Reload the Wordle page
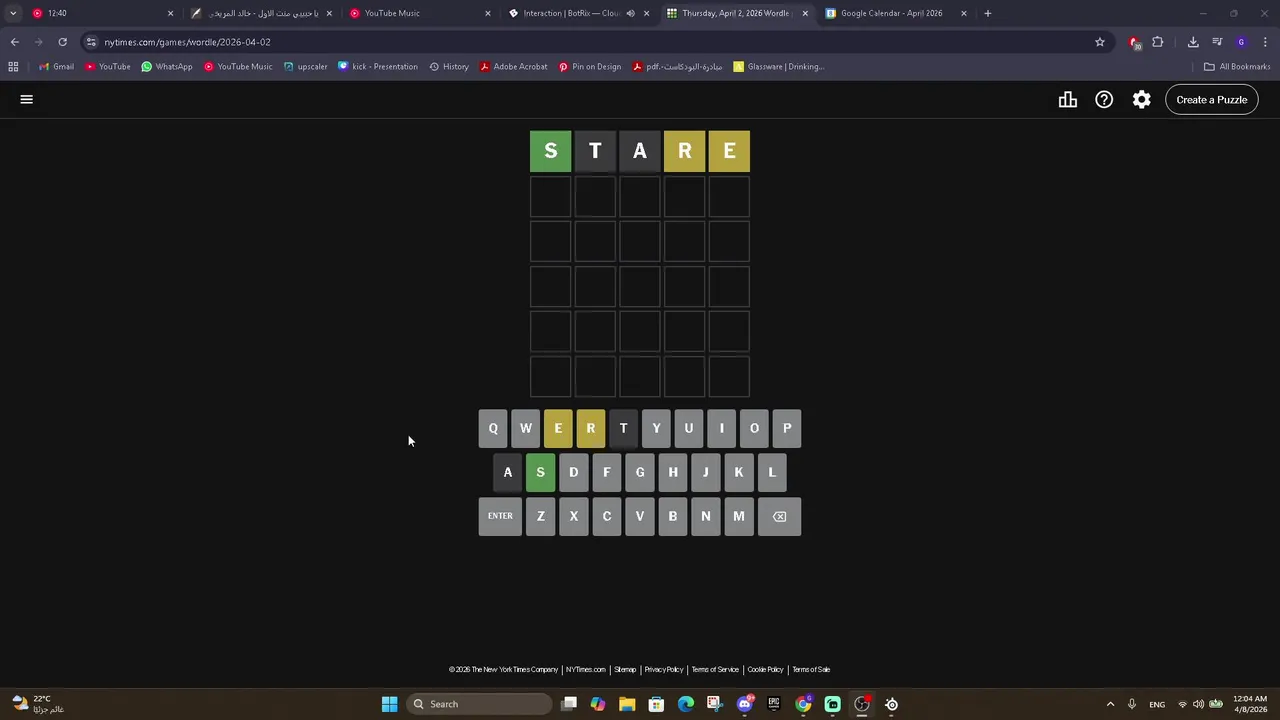 coord(62,42)
